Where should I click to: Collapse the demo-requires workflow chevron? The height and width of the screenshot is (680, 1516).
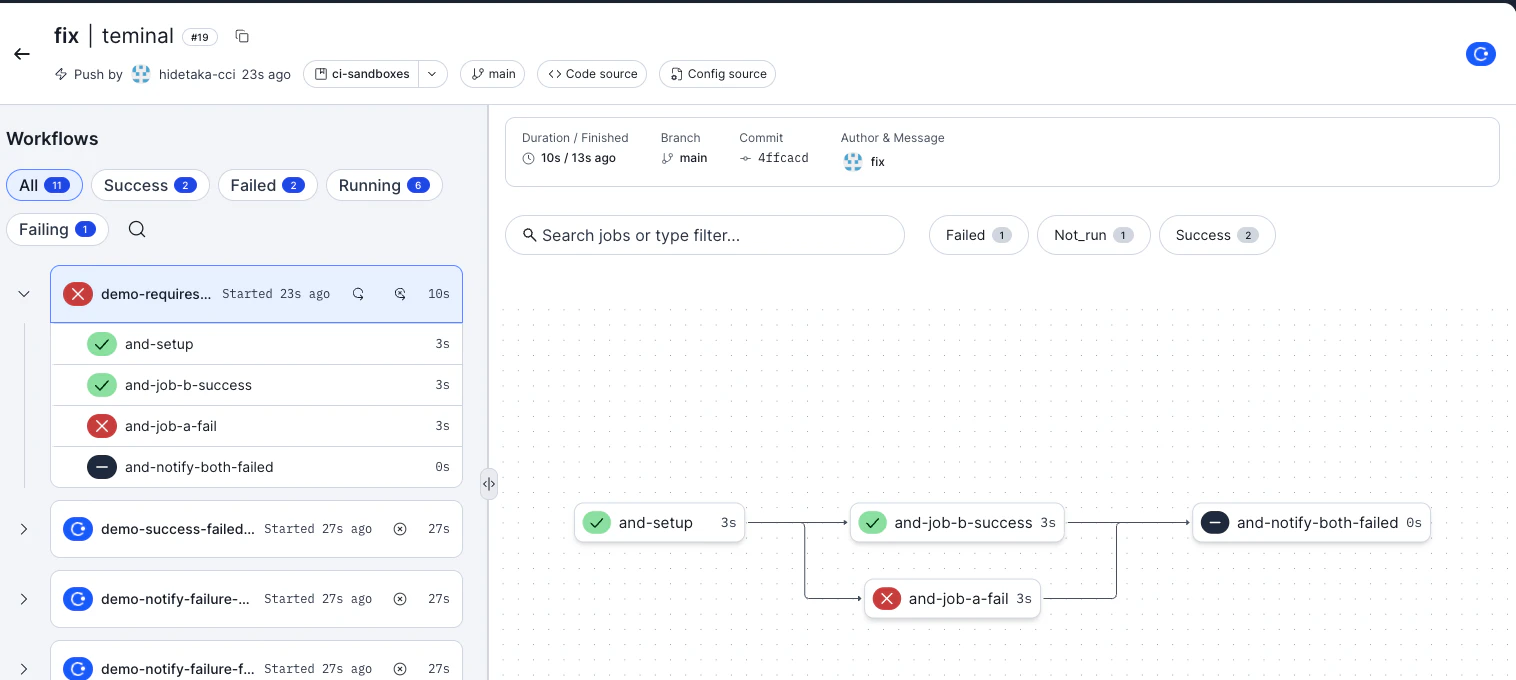pos(24,294)
